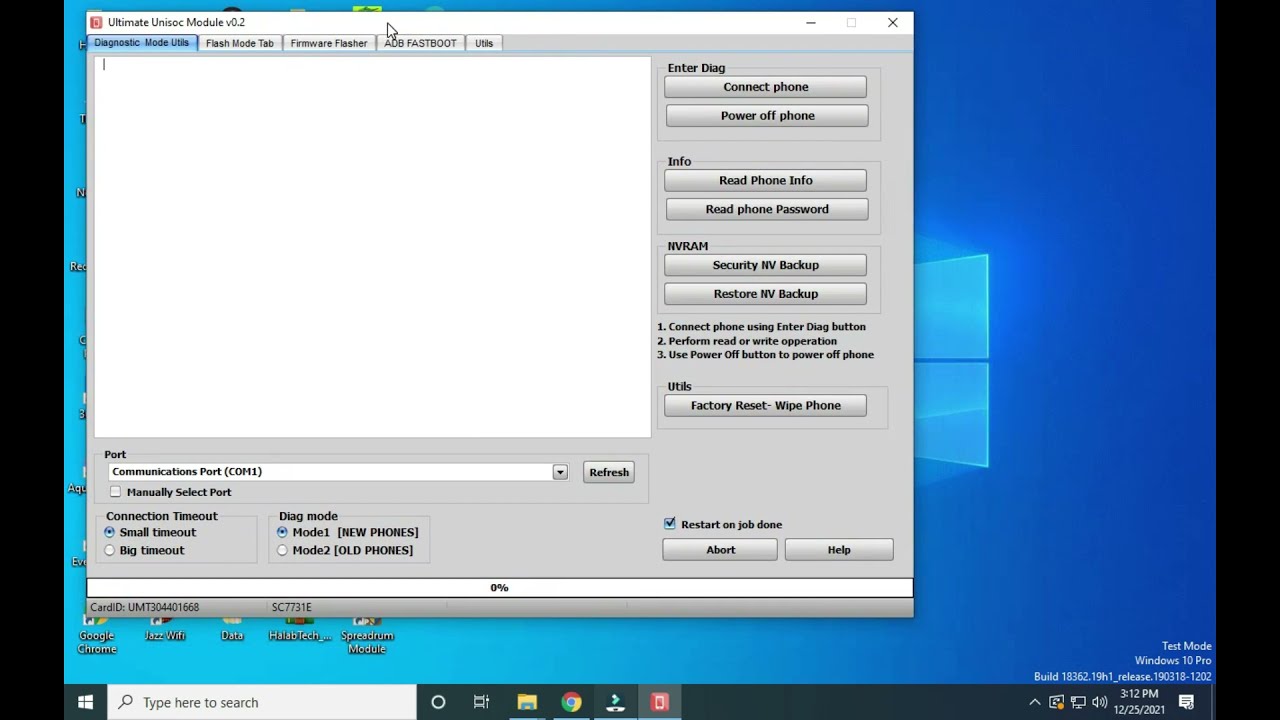
Task: Select Spreadrum Module desktop shortcut
Action: pos(367,636)
